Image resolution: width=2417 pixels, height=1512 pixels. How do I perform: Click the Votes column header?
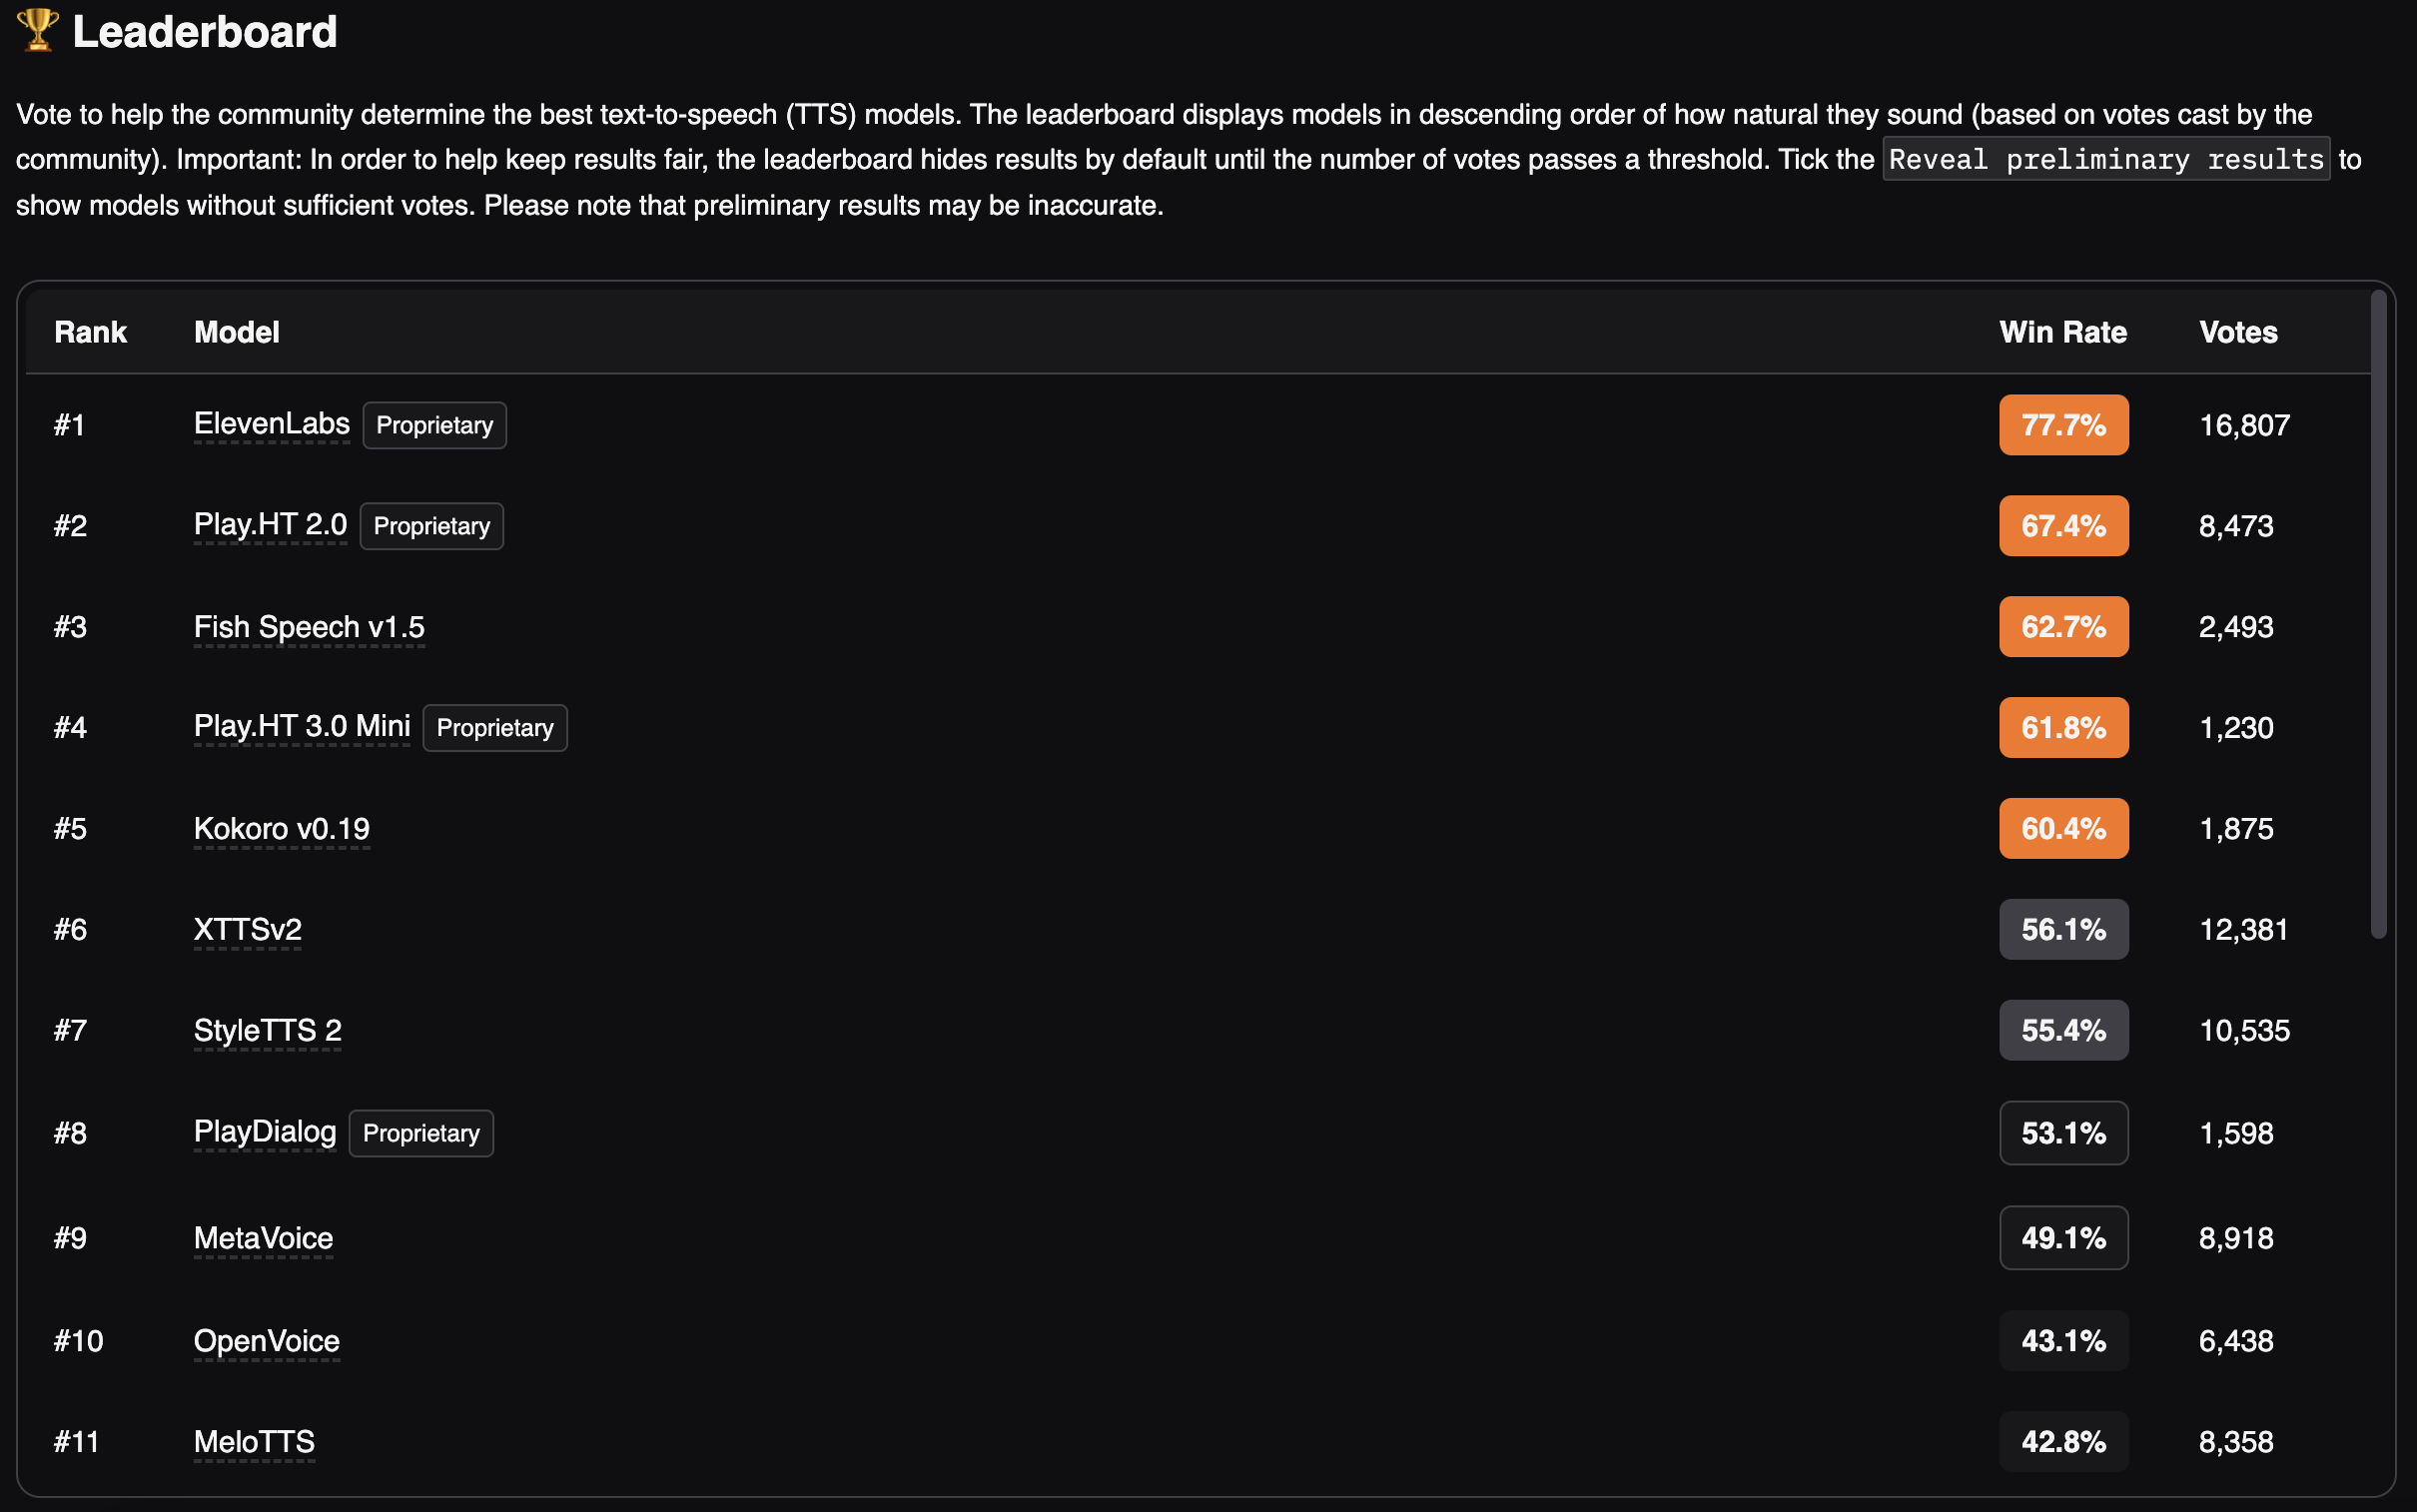coord(2238,332)
